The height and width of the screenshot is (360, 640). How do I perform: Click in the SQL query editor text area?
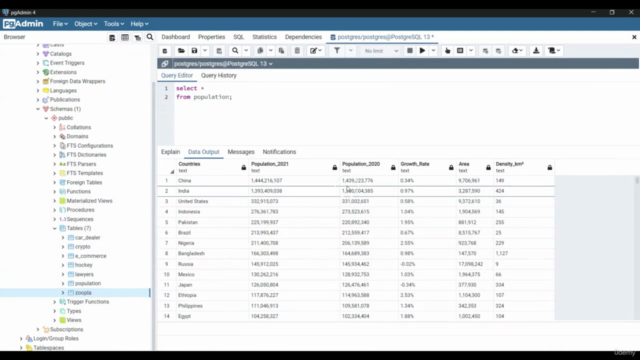pos(406,114)
